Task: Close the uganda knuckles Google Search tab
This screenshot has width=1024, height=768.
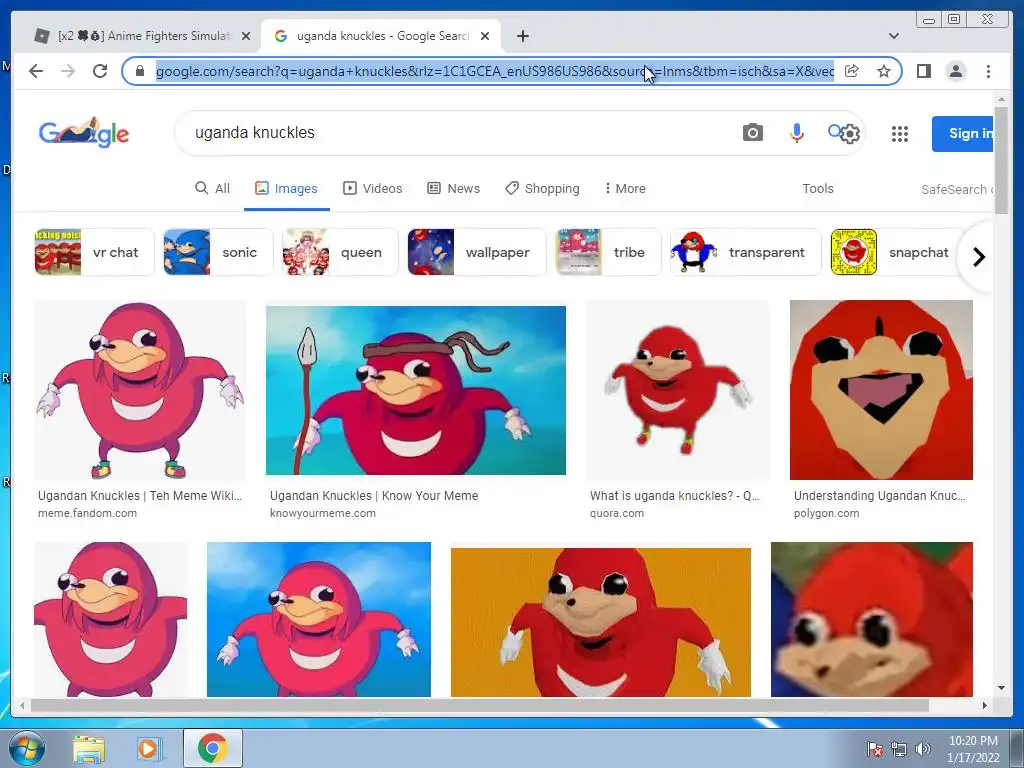Action: tap(485, 36)
